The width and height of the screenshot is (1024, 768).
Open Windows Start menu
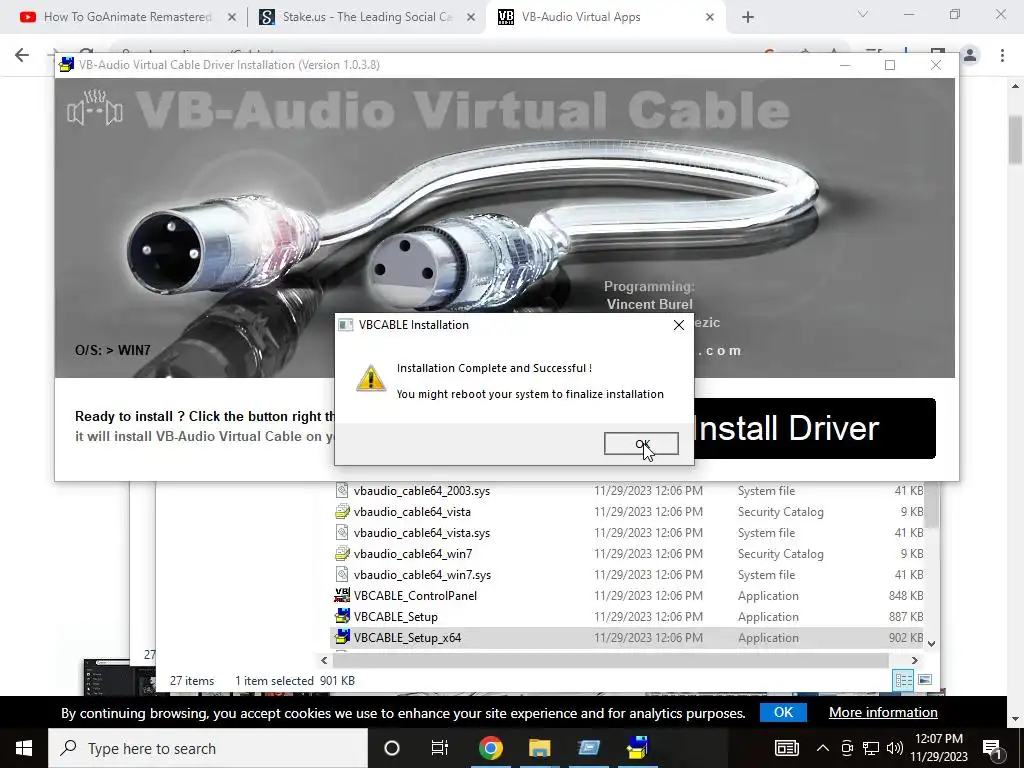(24, 748)
